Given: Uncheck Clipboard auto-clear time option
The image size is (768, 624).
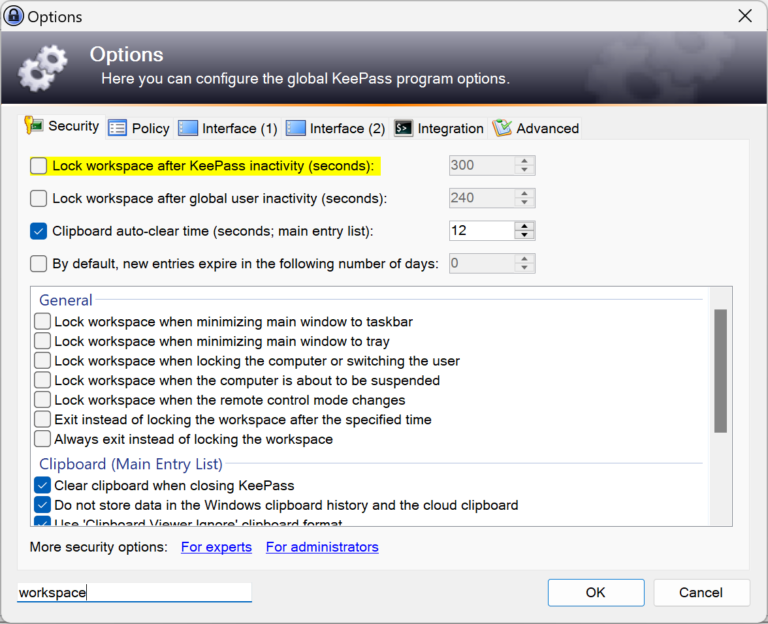Looking at the screenshot, I should click(x=38, y=231).
